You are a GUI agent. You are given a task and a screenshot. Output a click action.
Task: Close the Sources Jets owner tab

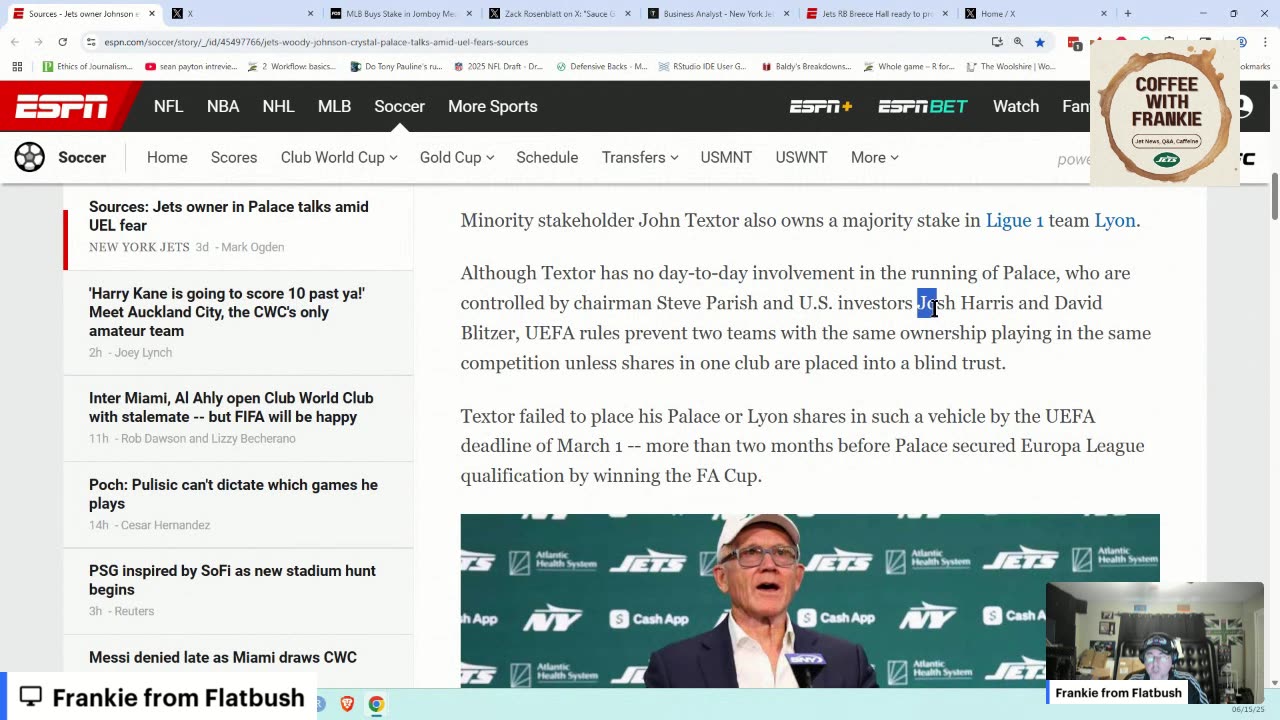click(x=151, y=14)
